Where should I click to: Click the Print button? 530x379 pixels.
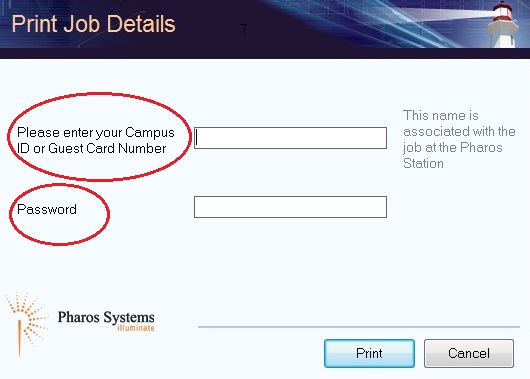(x=369, y=353)
